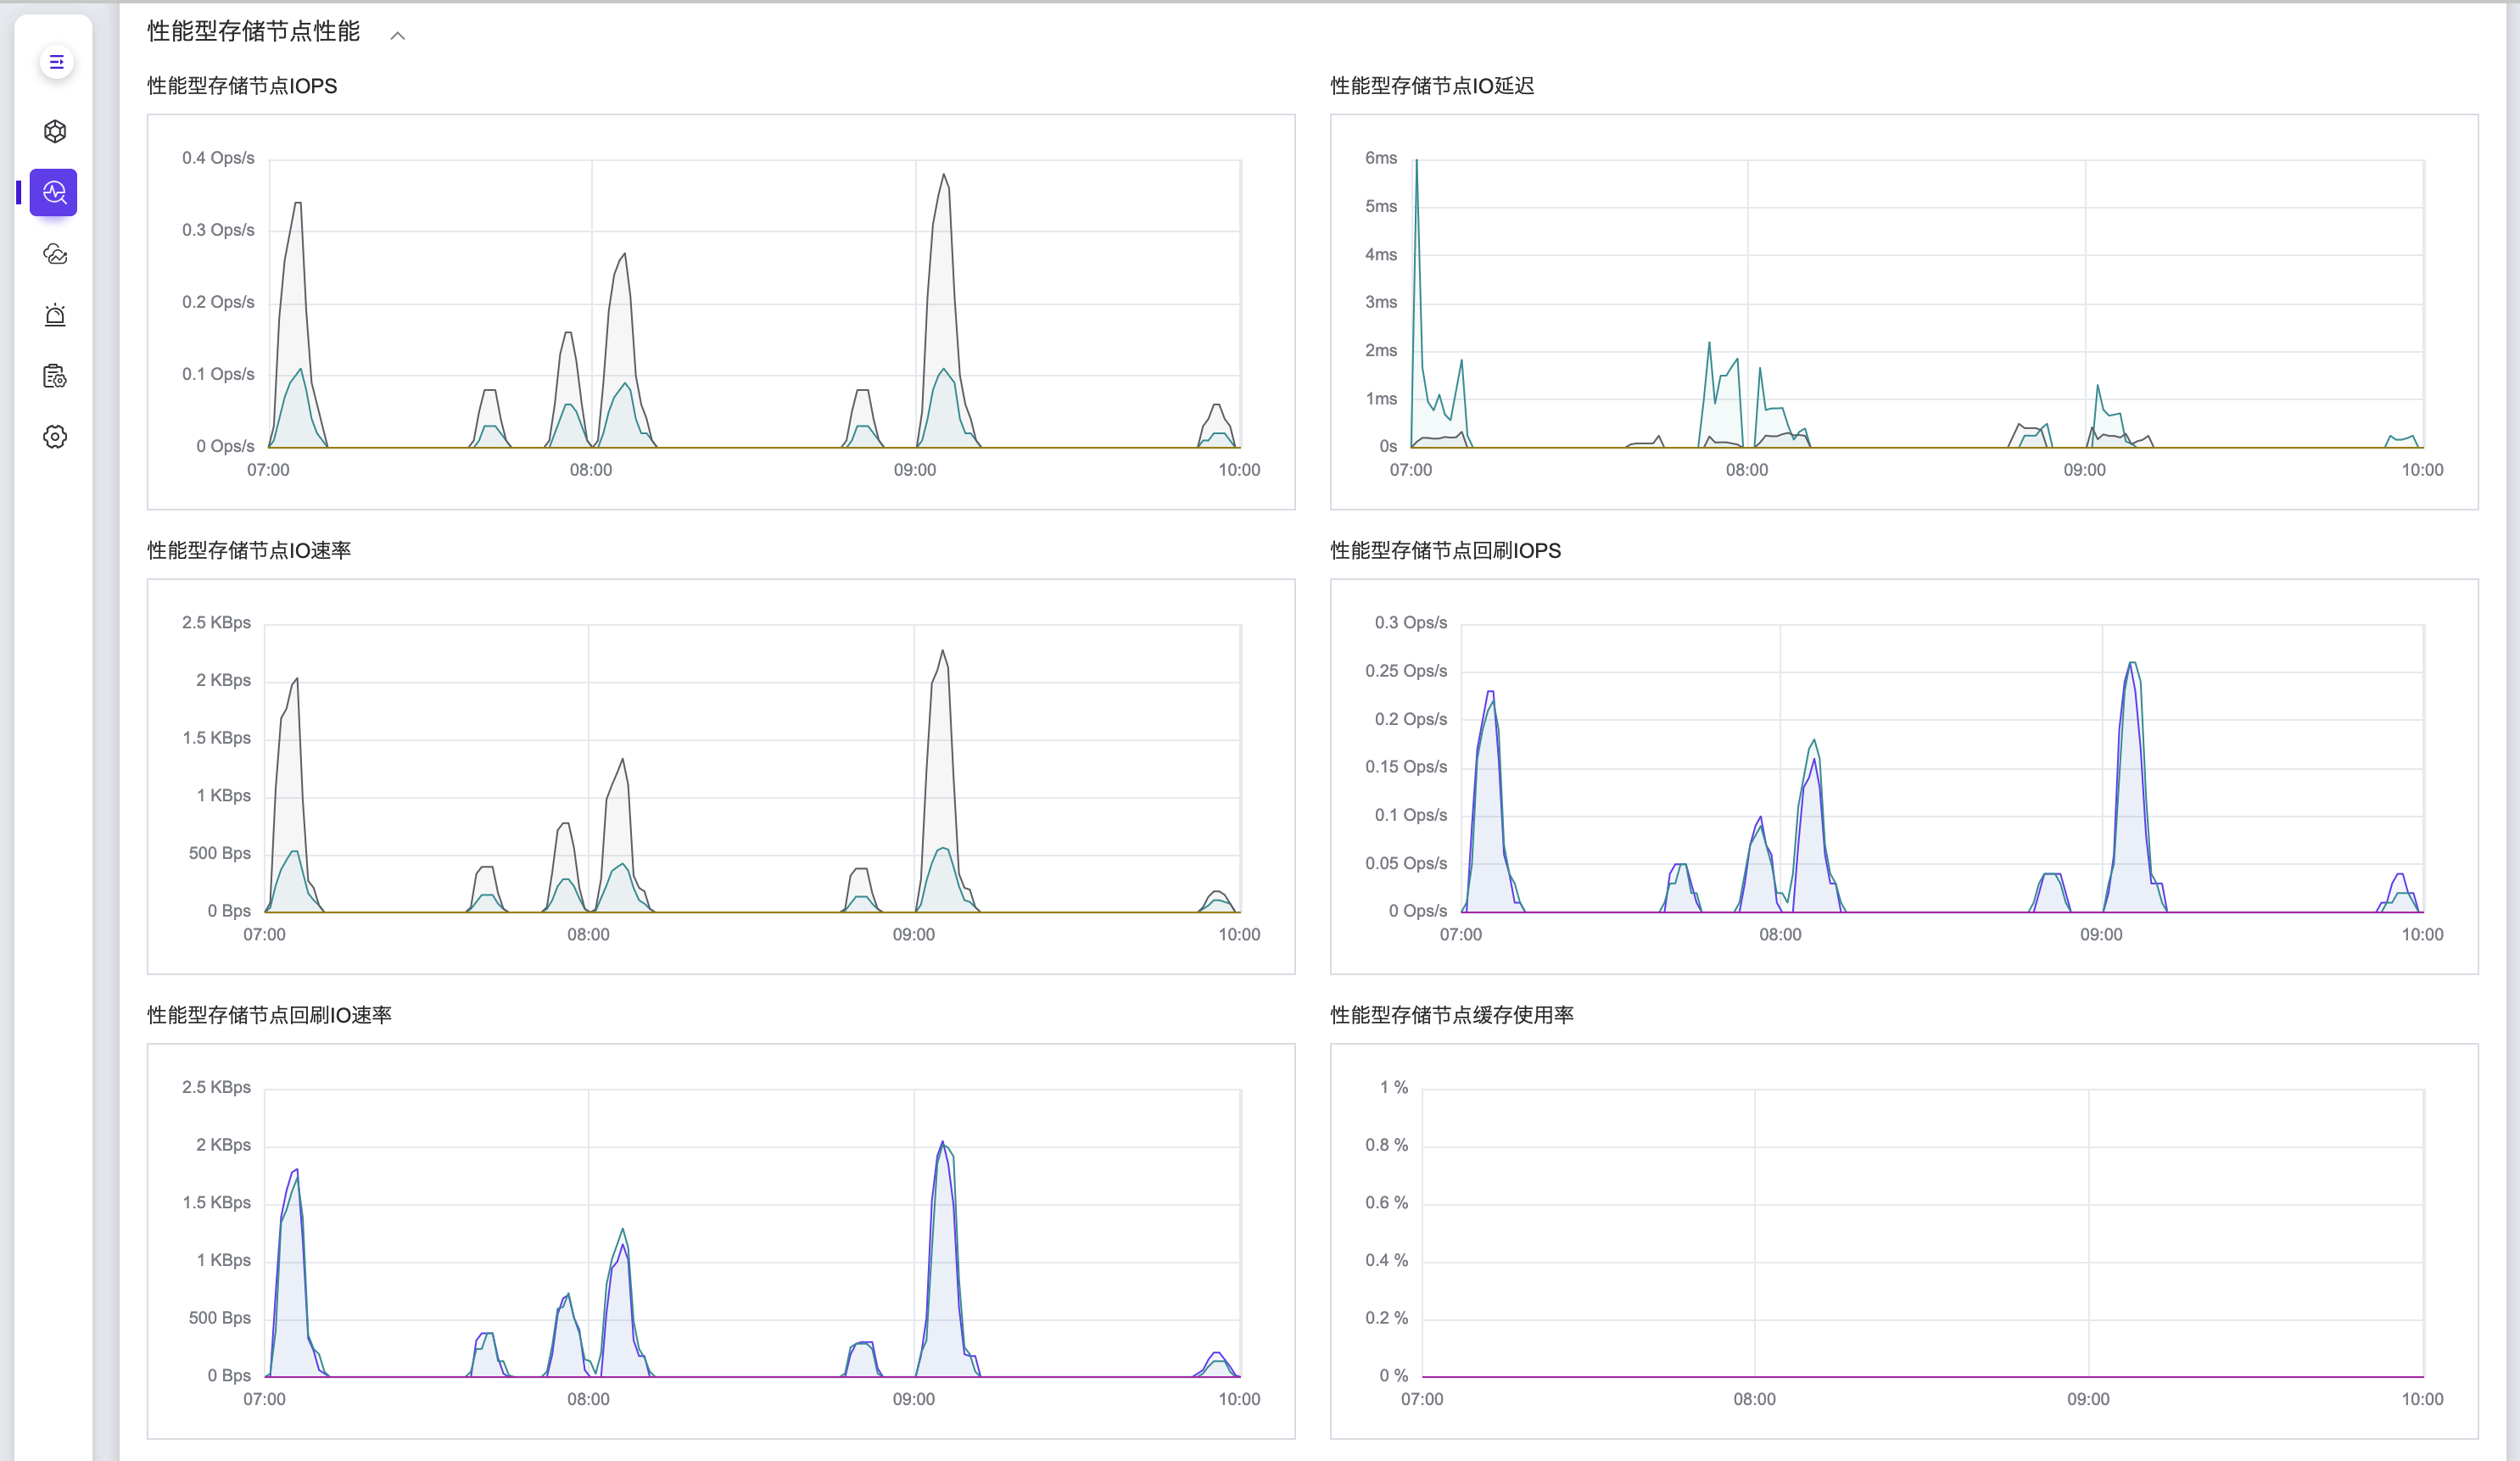Click the 500 Bps label in 回刷IO速率 chart
2520x1461 pixels.
coord(219,1318)
